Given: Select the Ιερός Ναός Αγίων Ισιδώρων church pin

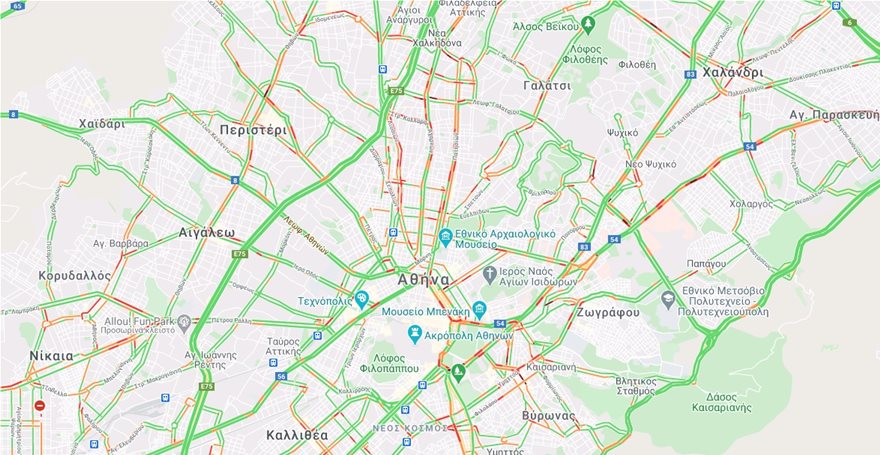Looking at the screenshot, I should click(490, 274).
